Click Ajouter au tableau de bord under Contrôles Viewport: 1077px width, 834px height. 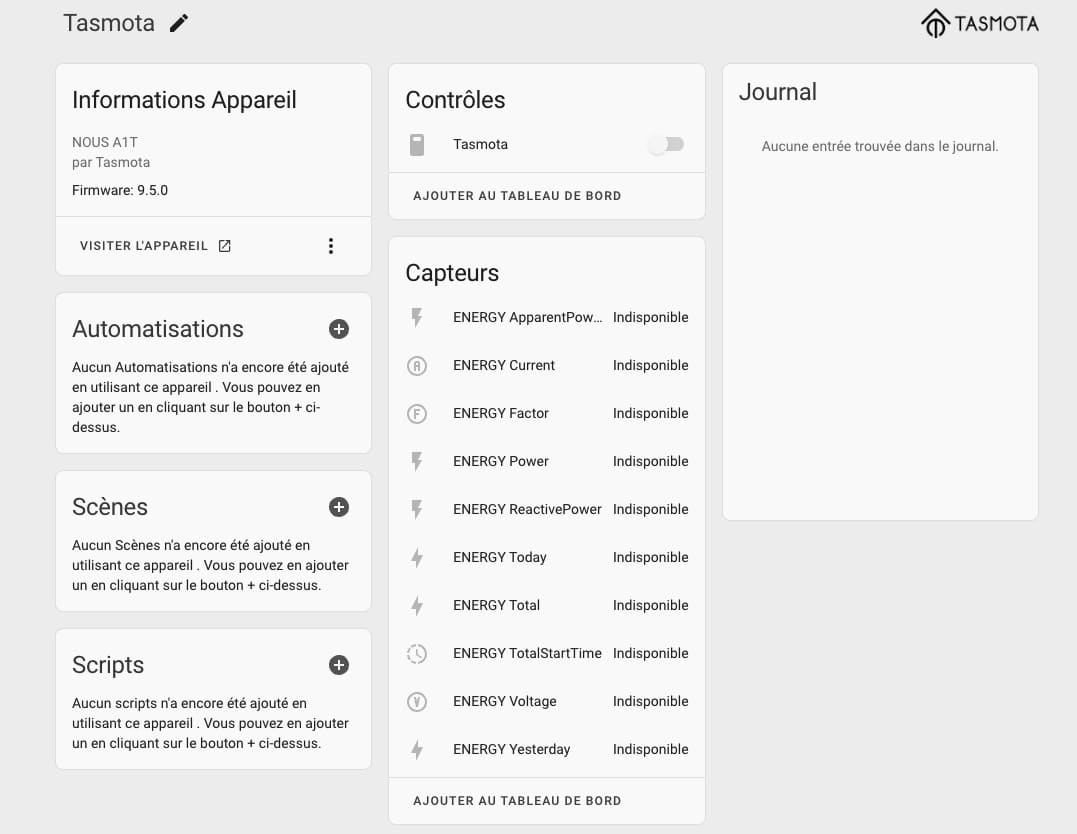[517, 196]
